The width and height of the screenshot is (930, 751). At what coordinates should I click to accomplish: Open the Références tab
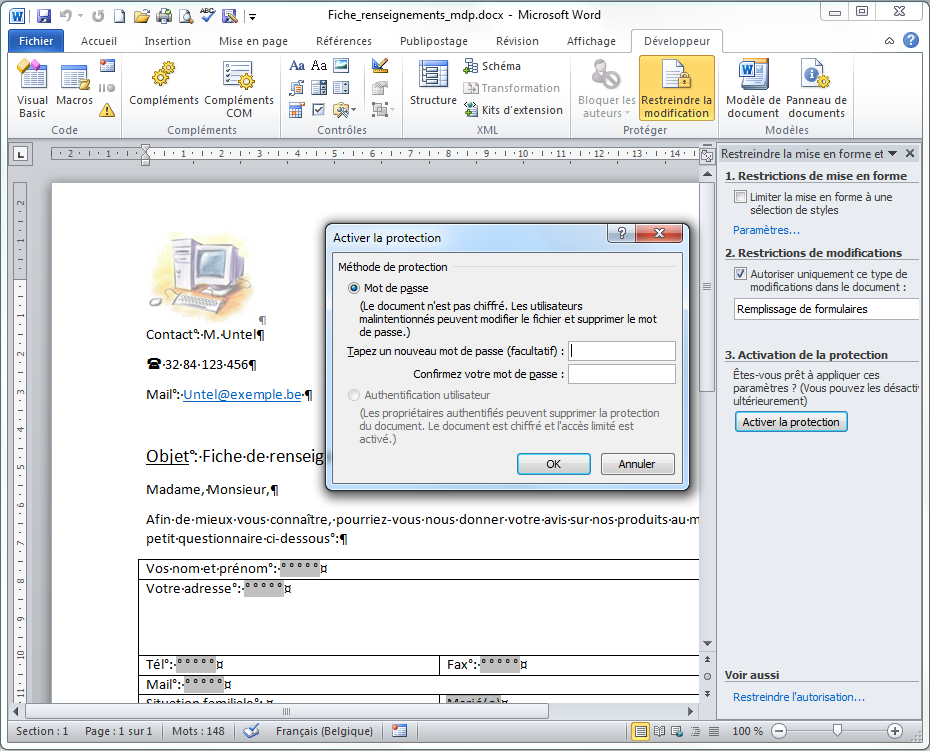point(344,41)
